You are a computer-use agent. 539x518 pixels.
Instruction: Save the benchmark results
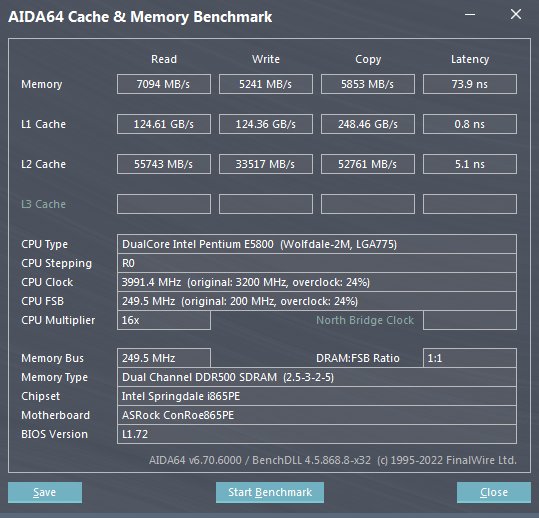[x=45, y=492]
